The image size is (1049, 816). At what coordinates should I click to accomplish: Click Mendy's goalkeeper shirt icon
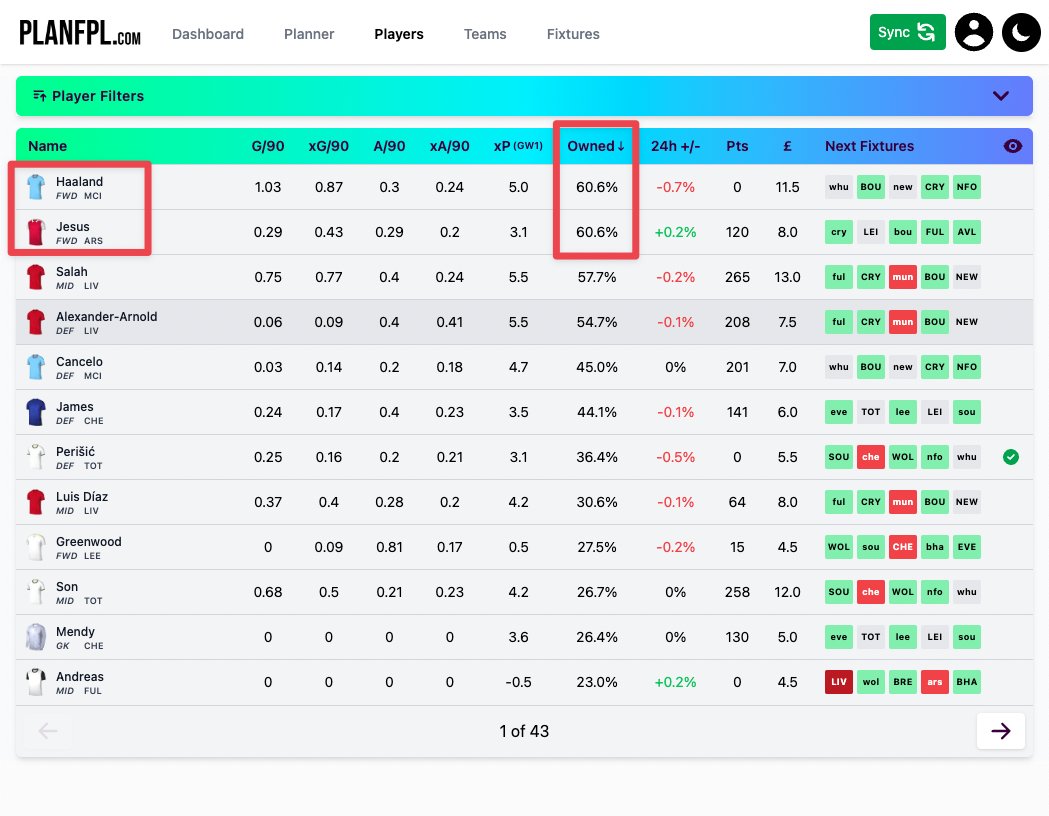(x=36, y=637)
